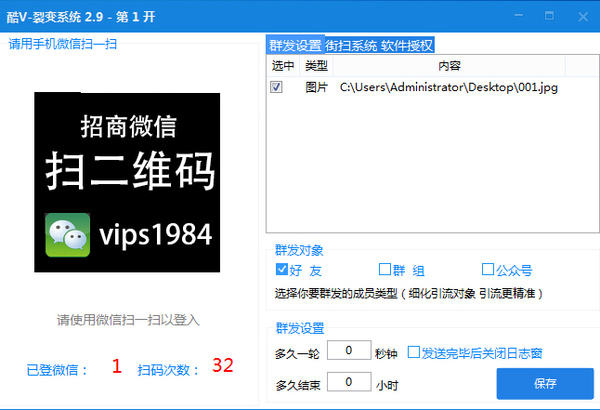This screenshot has width=600, height=410.
Task: Click the green WeChat logo icon
Action: [x=68, y=235]
